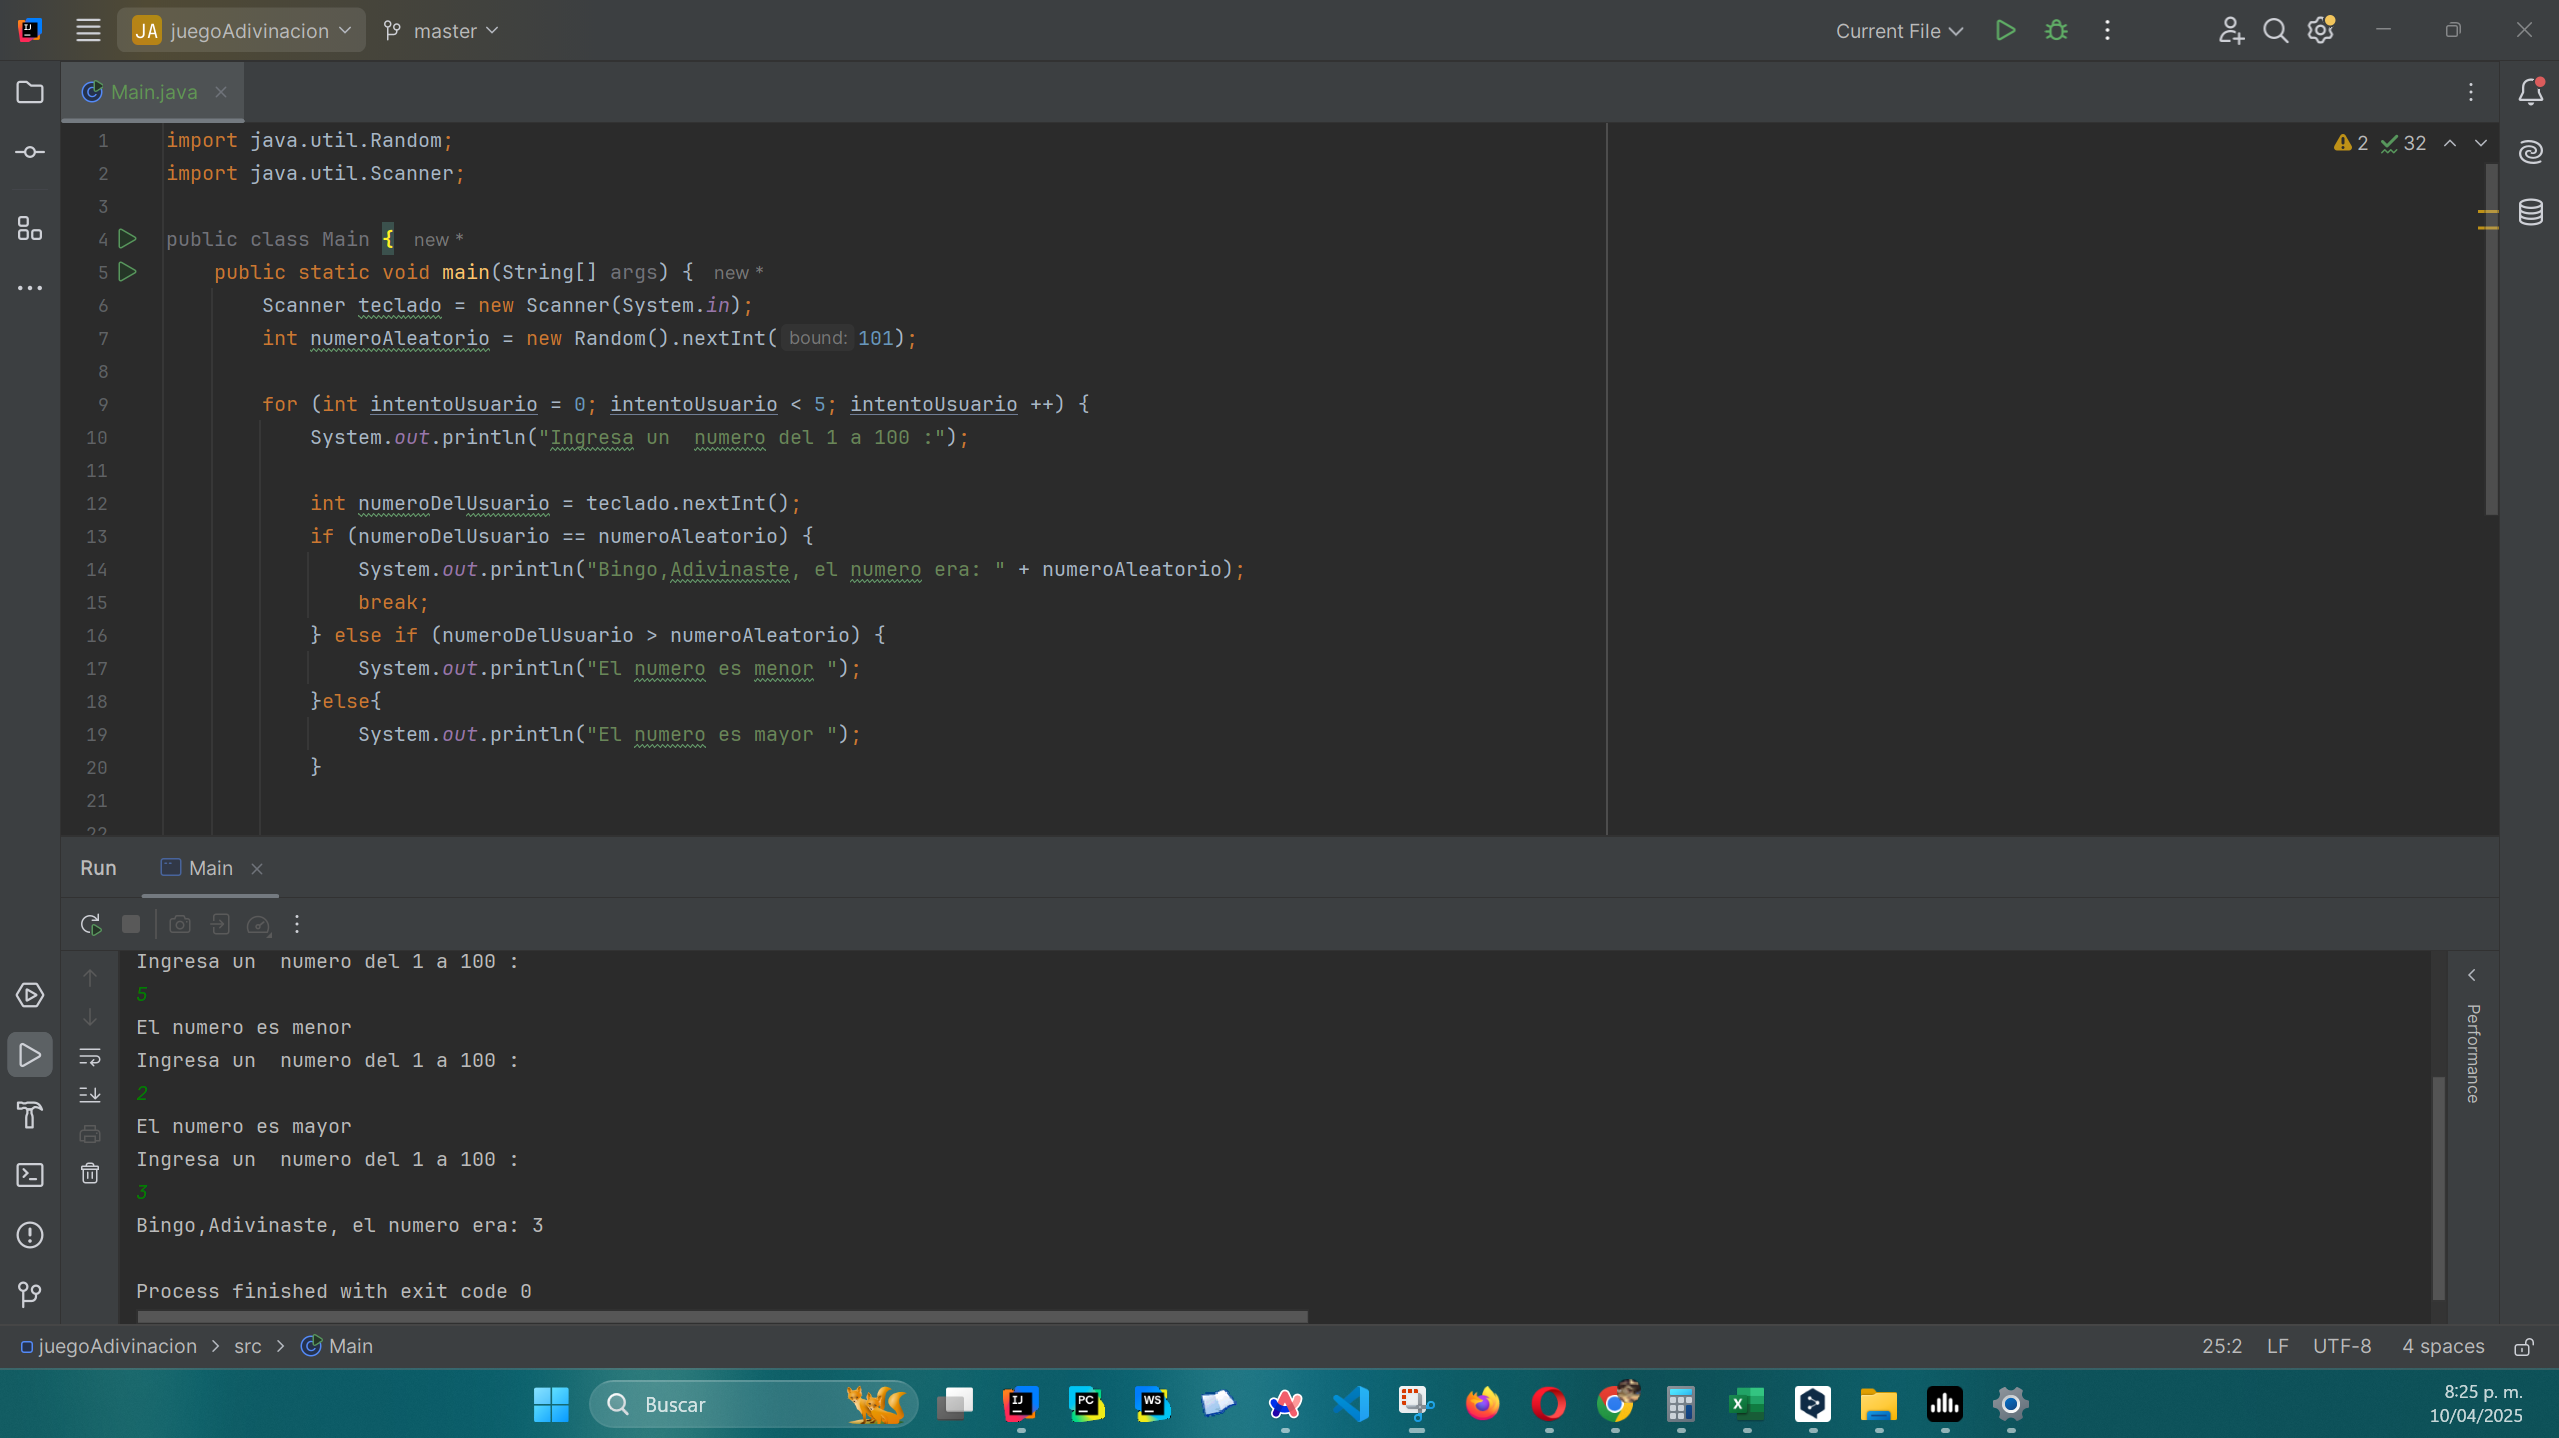Click run gutter icon beside class Main

coord(127,239)
